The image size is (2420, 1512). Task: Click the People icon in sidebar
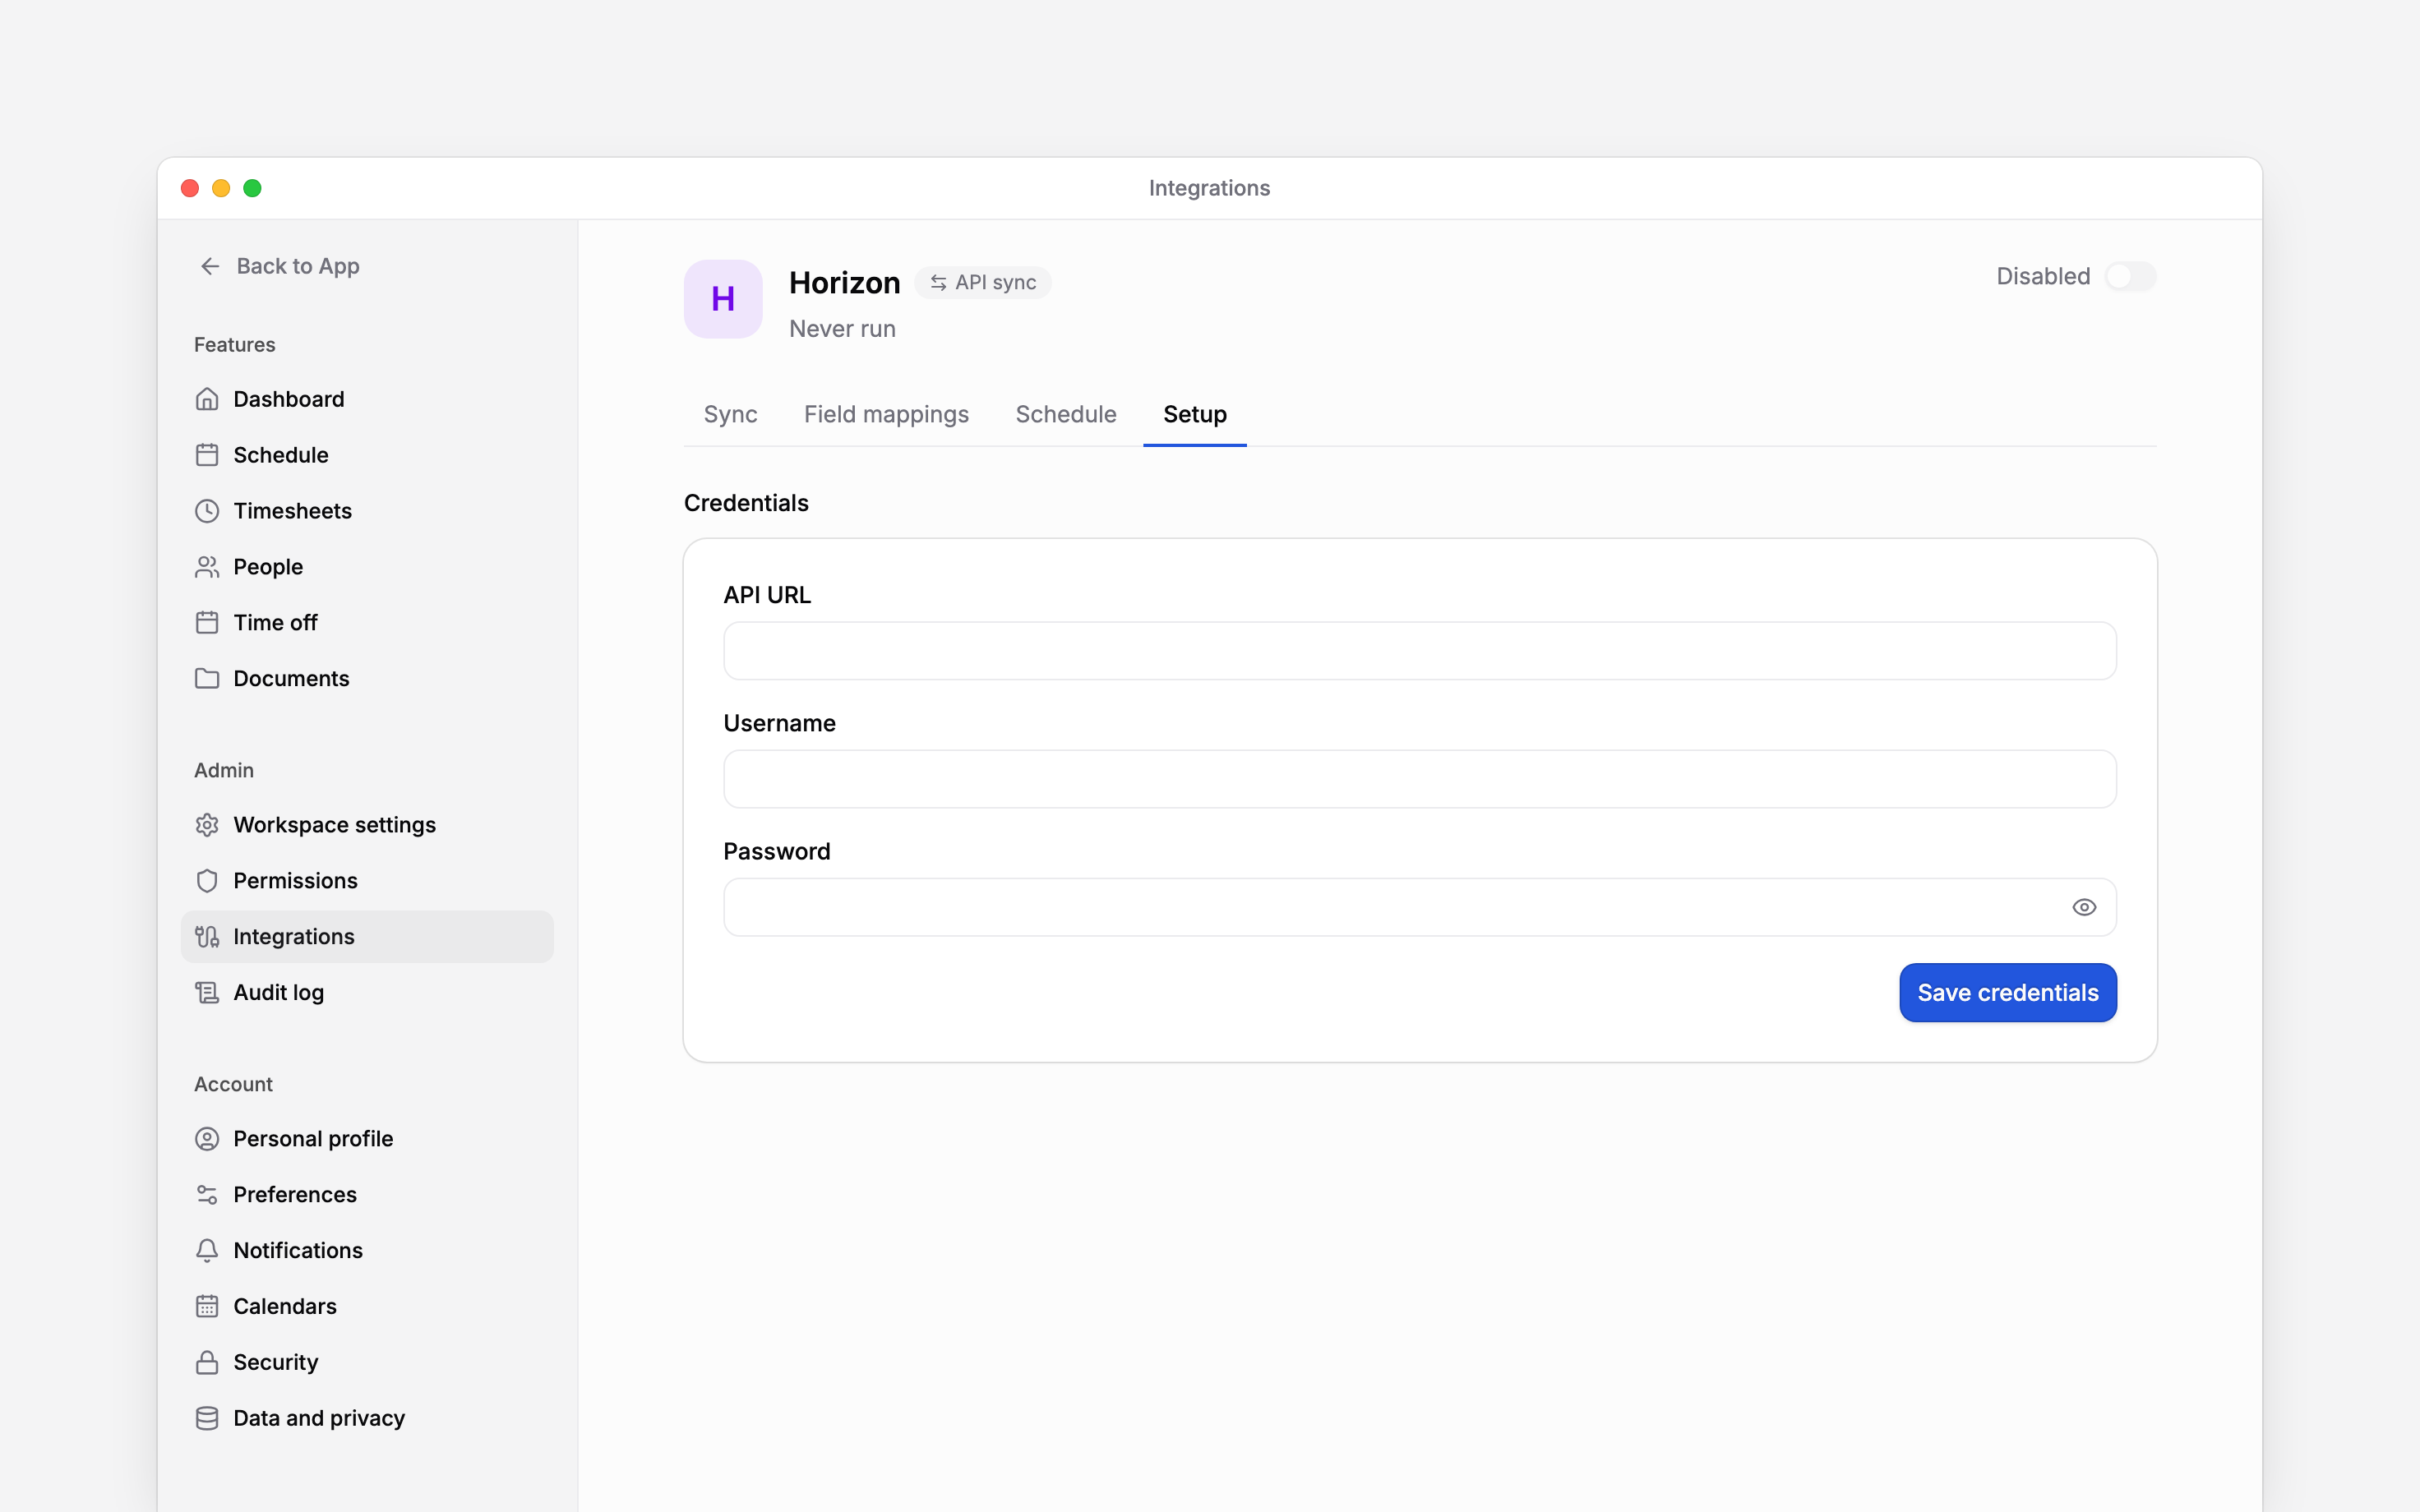[x=207, y=567]
